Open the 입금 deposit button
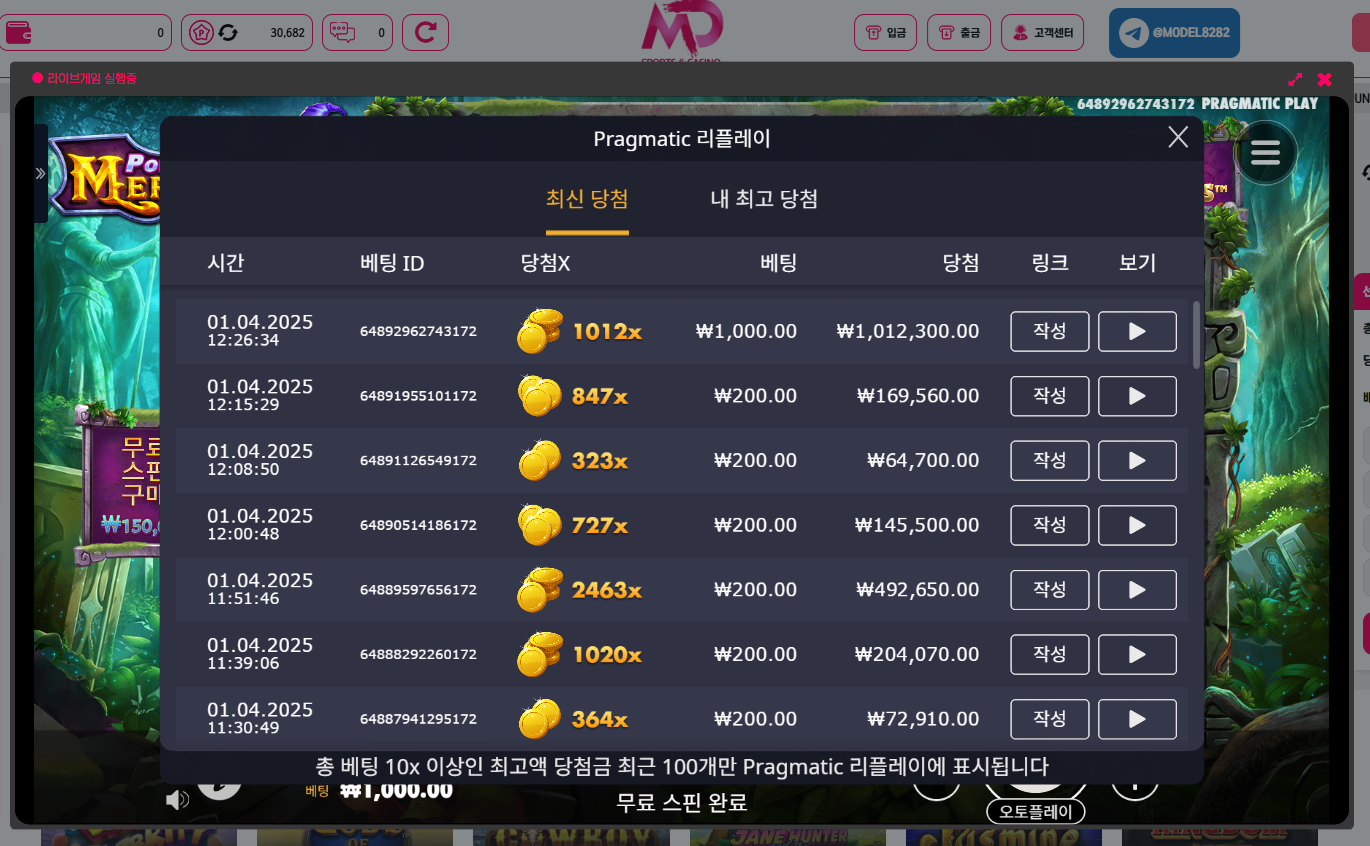This screenshot has width=1370, height=846. click(886, 33)
